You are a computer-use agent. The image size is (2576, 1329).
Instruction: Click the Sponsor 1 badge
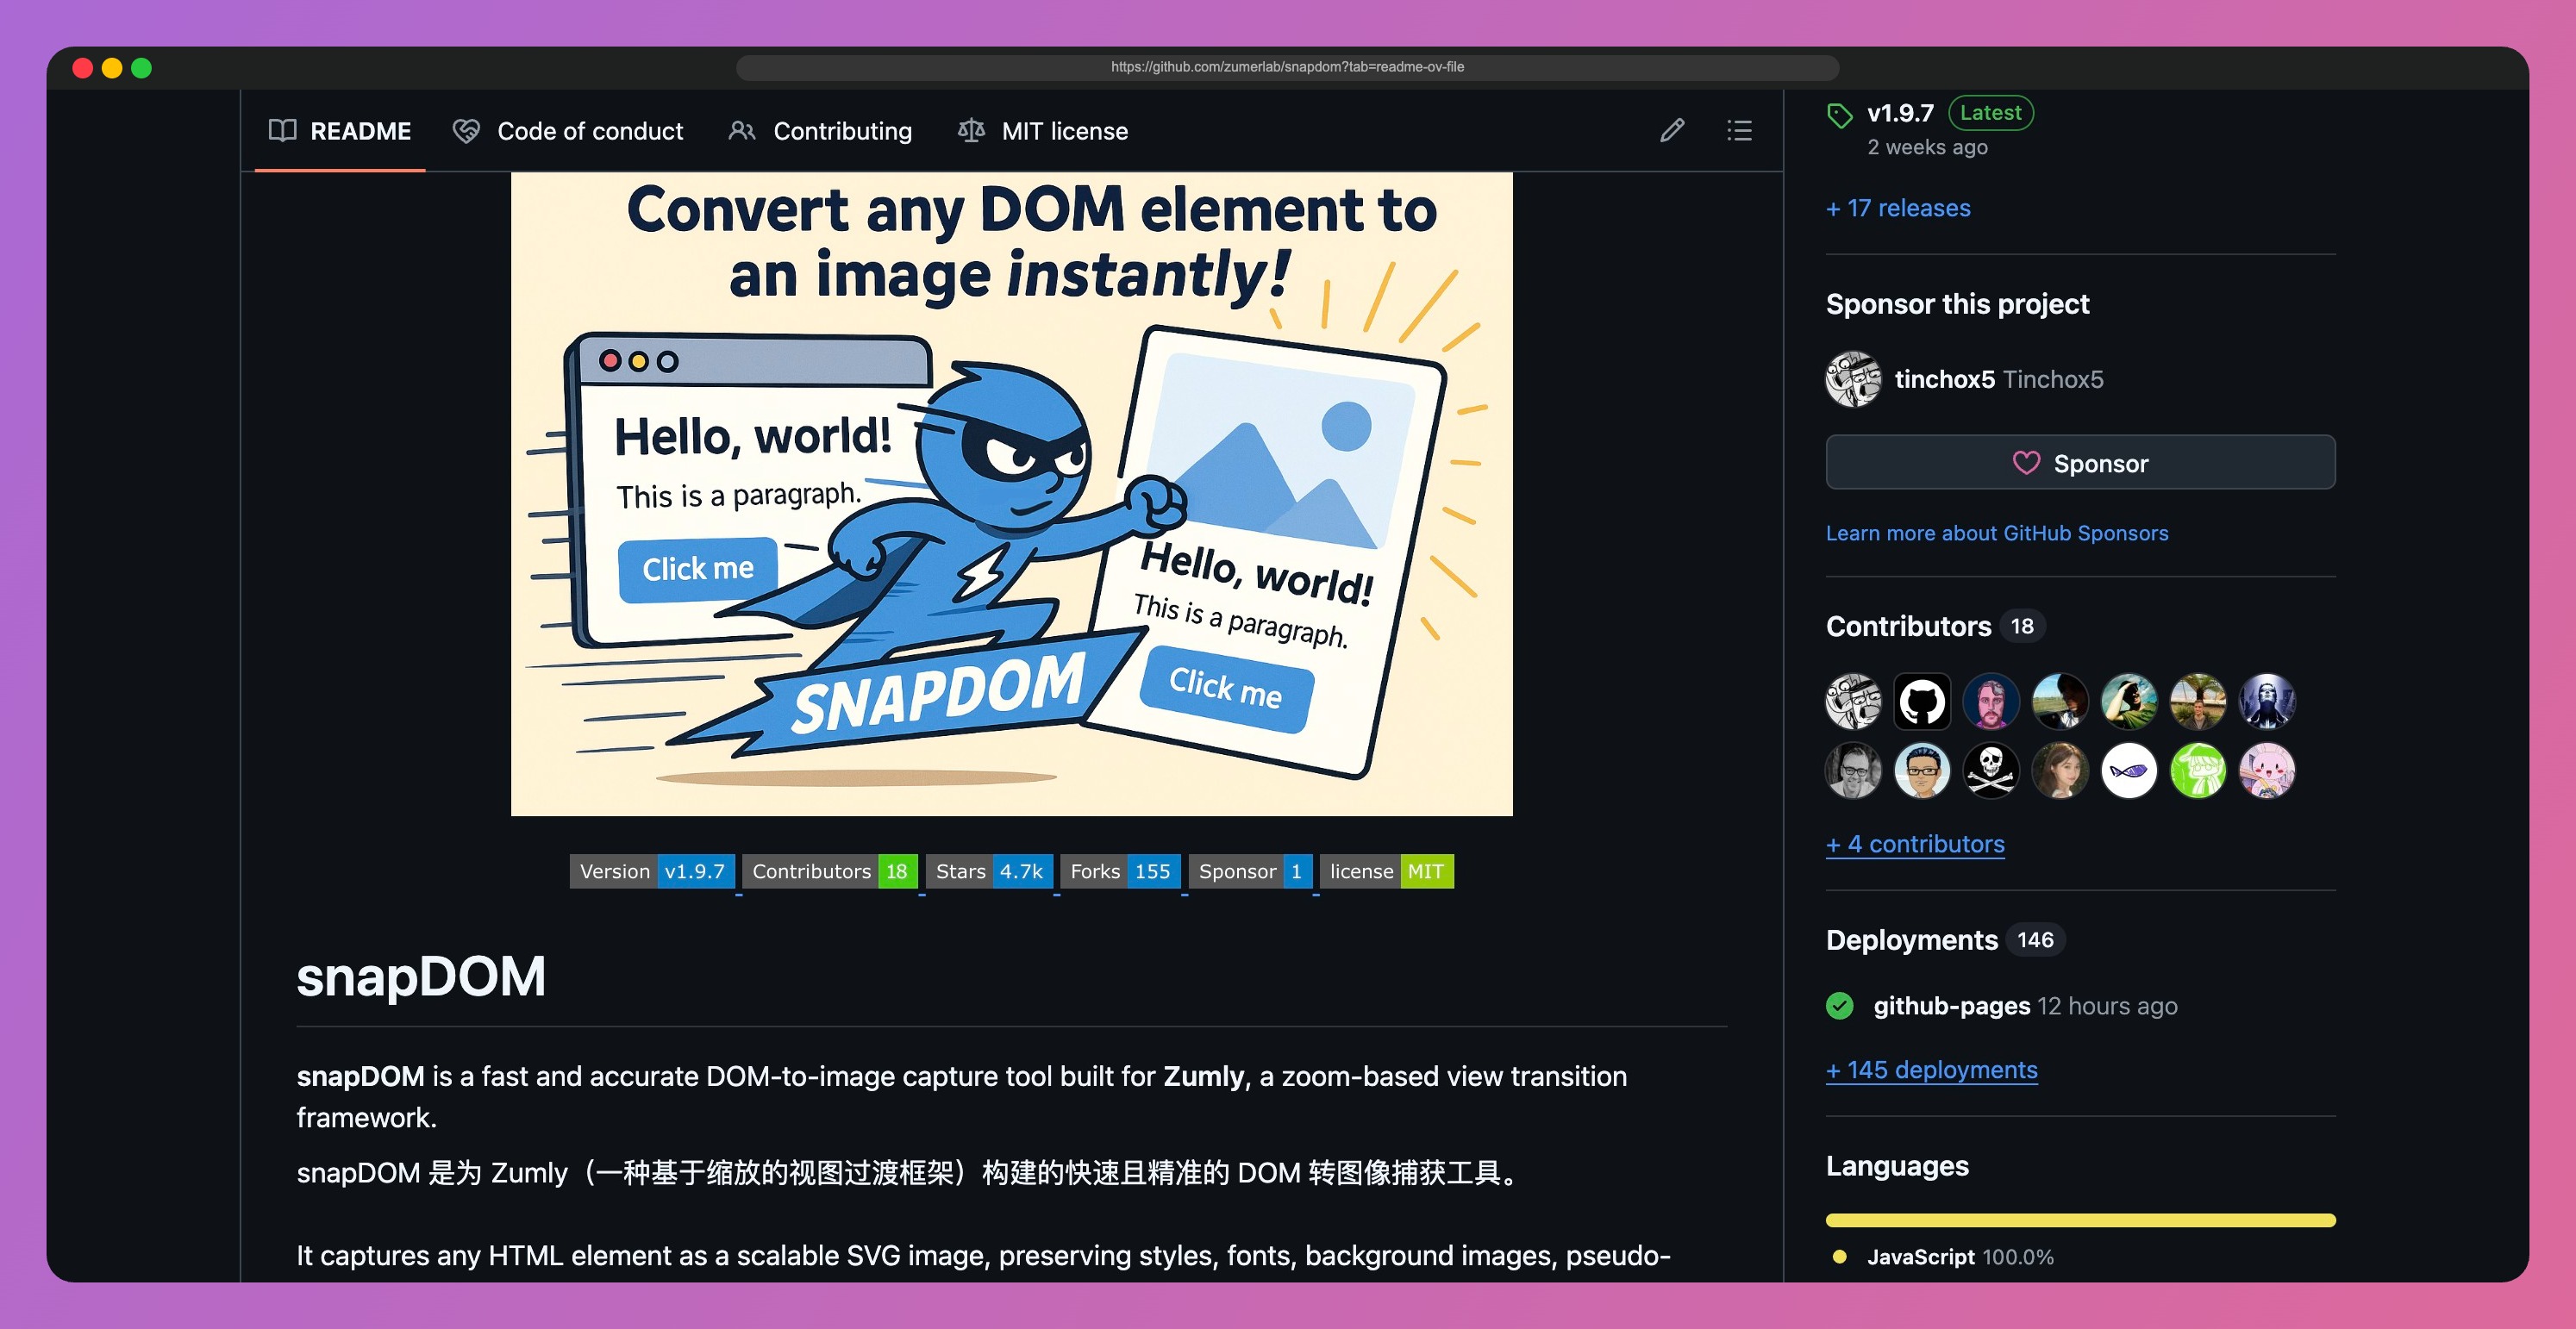1250,871
